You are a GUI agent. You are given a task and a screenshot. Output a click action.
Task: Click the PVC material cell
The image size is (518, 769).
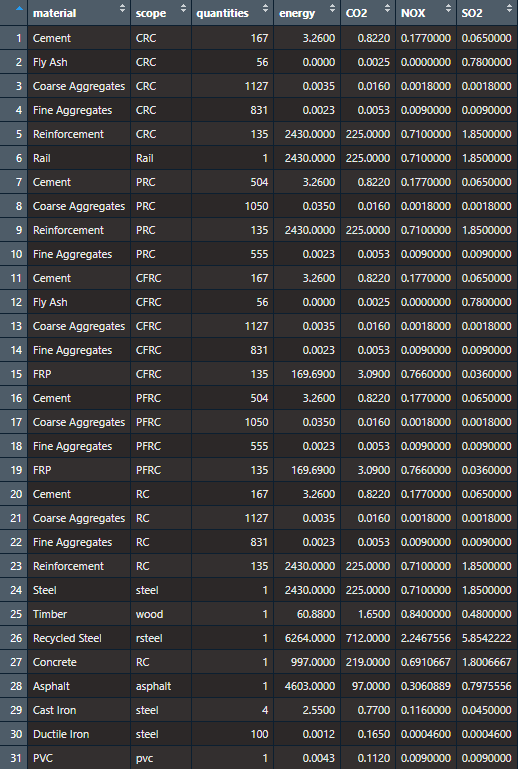[x=43, y=758]
